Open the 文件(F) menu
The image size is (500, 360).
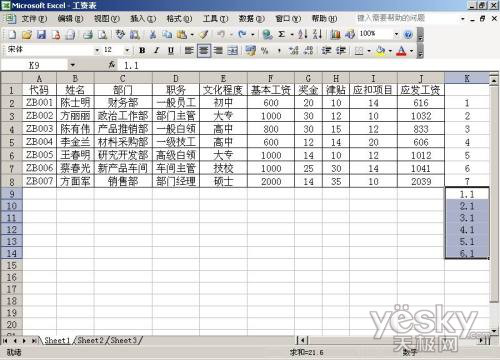point(35,19)
